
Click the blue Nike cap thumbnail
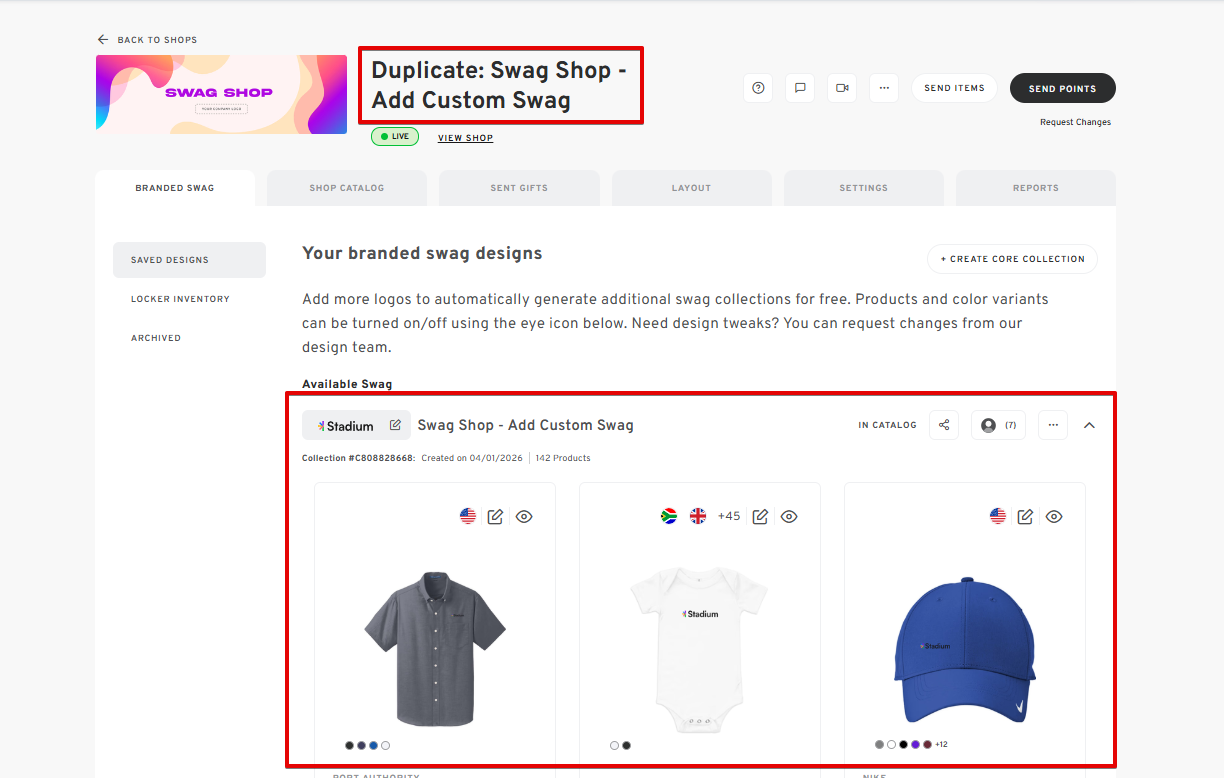(x=964, y=650)
